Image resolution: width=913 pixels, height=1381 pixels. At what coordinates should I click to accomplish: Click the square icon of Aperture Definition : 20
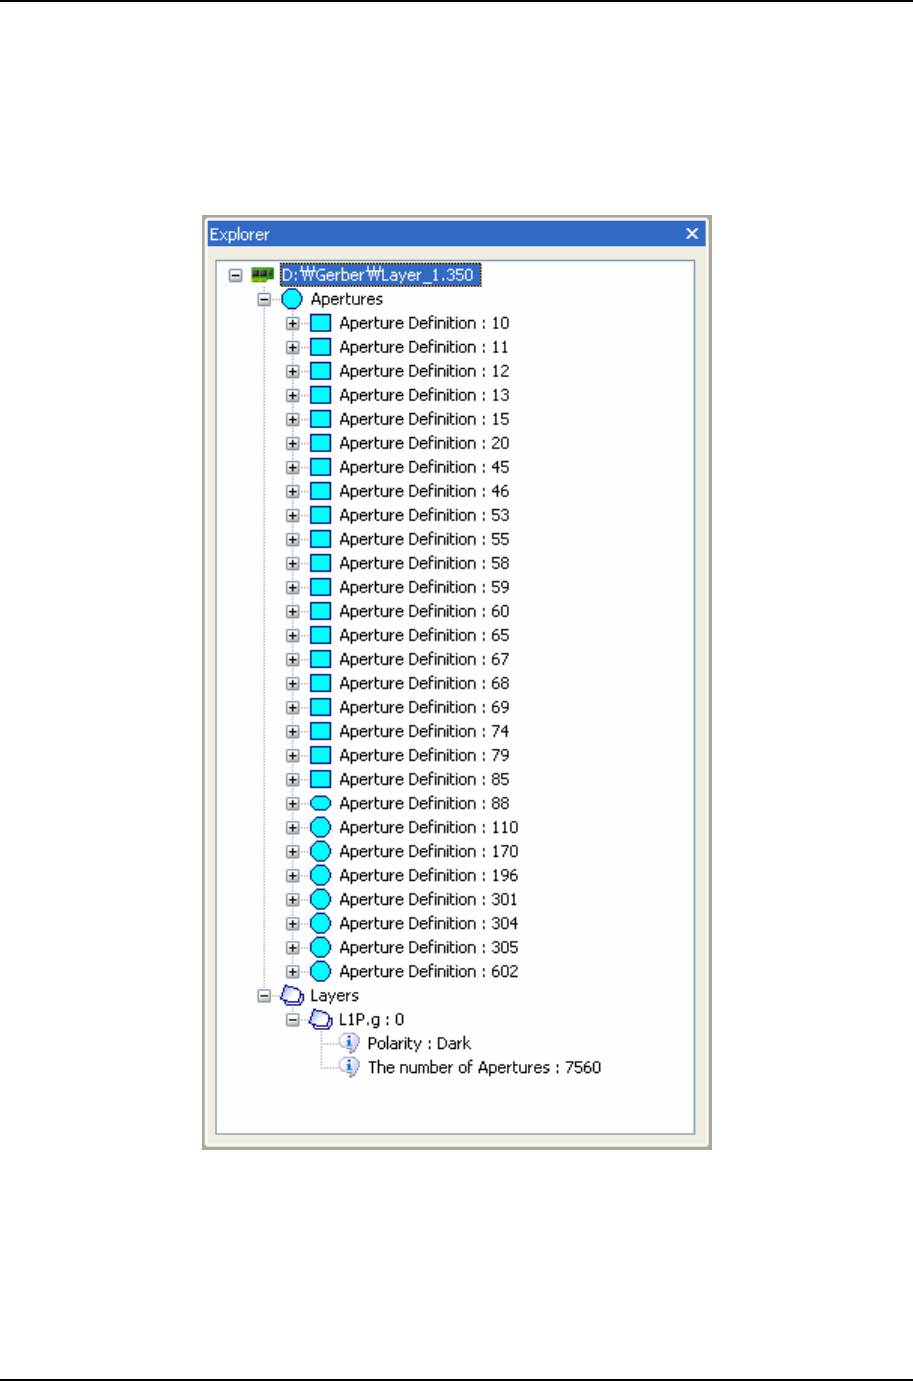(320, 443)
